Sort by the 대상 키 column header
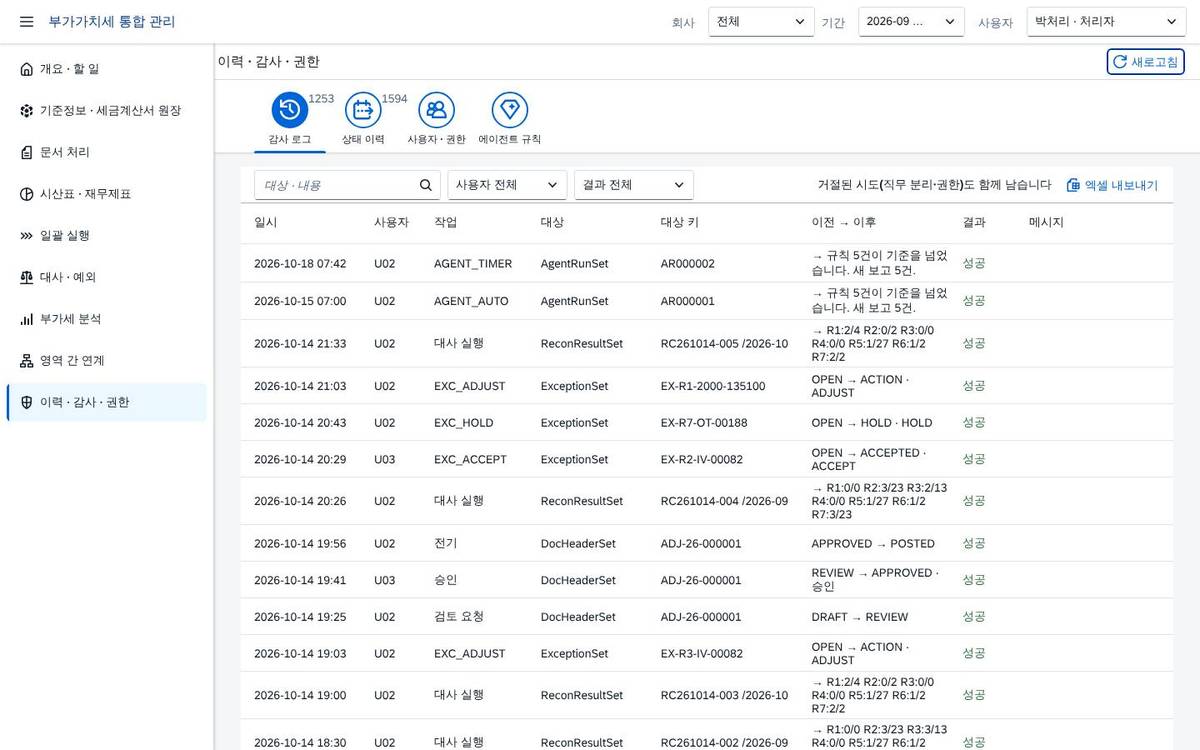The image size is (1200, 750). [680, 222]
